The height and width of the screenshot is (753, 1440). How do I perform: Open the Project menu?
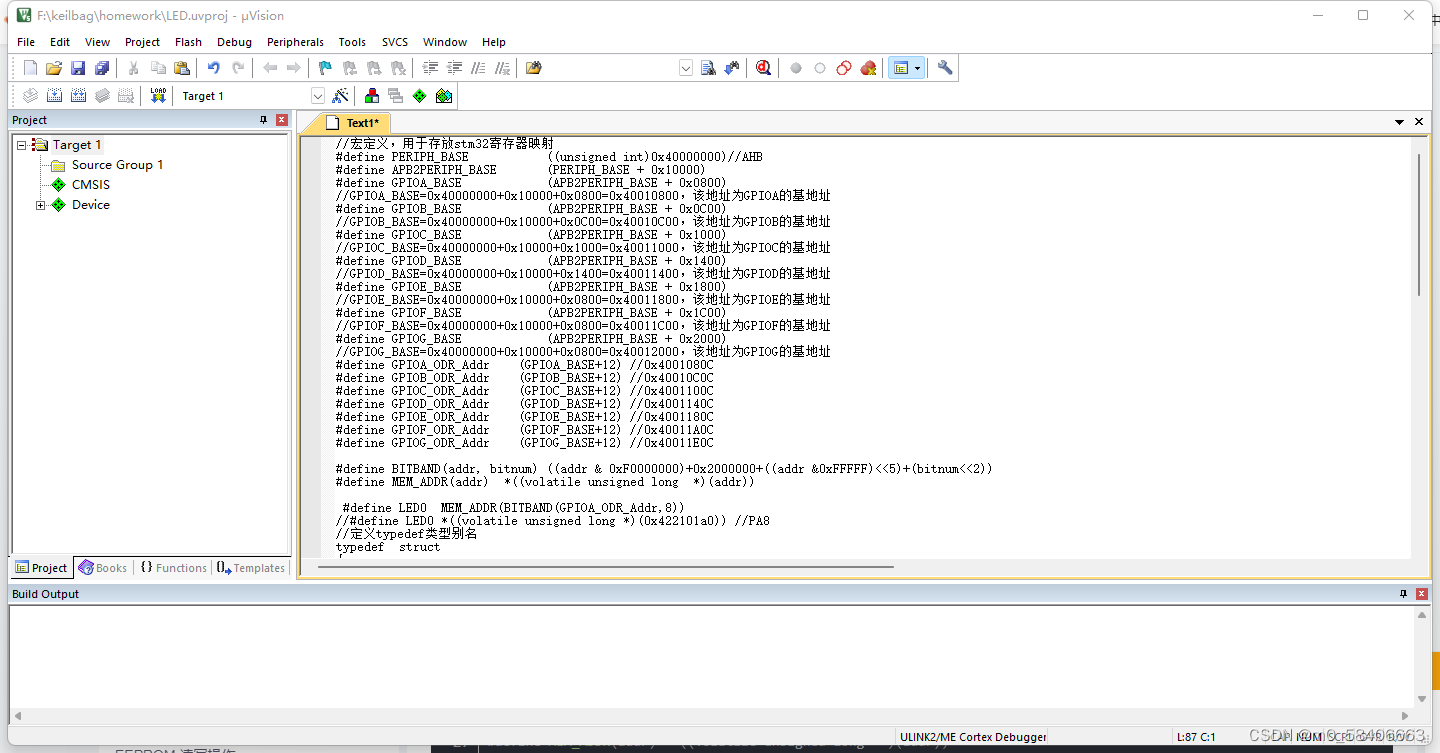pos(142,42)
